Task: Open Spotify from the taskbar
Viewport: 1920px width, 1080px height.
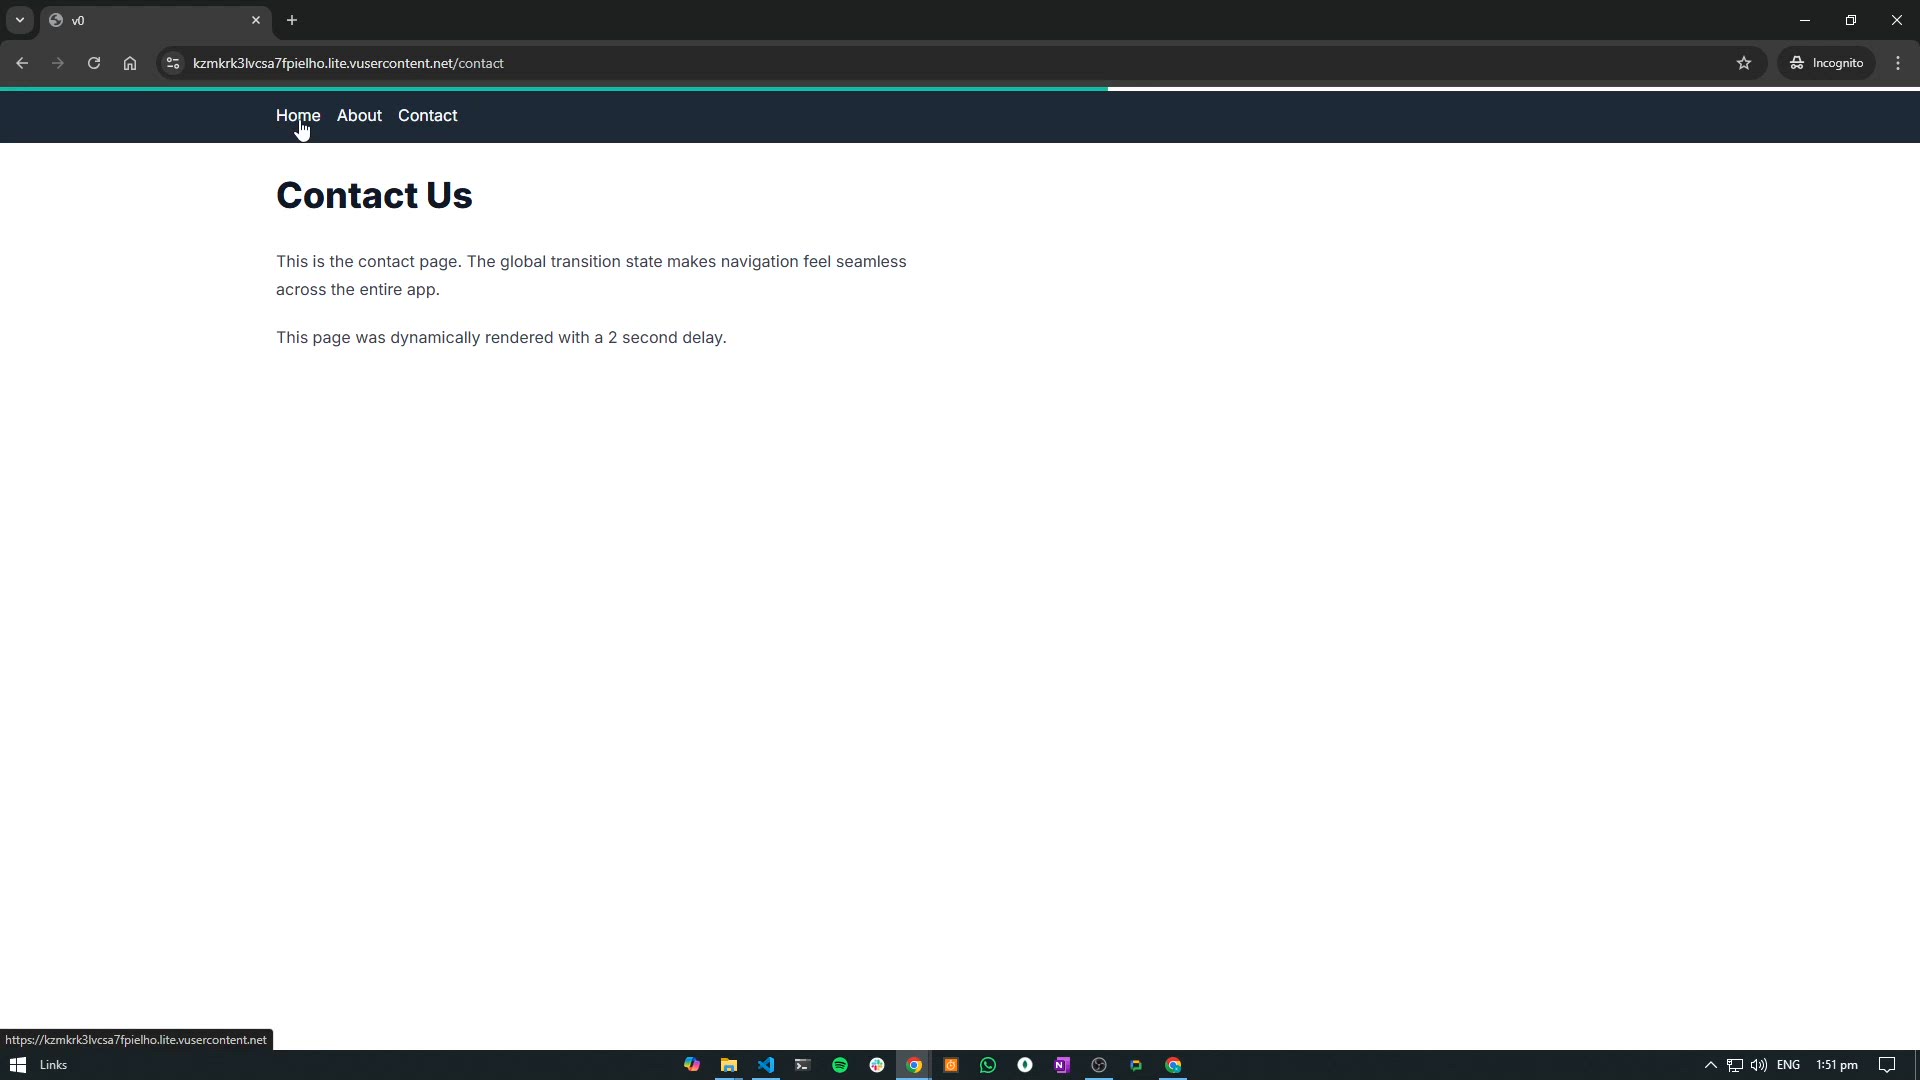Action: [839, 1064]
